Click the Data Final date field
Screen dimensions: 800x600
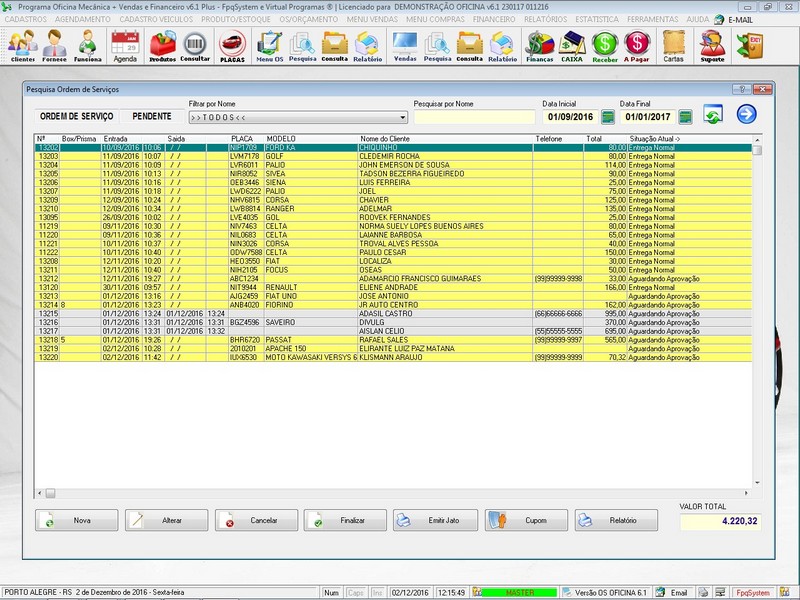[x=648, y=117]
